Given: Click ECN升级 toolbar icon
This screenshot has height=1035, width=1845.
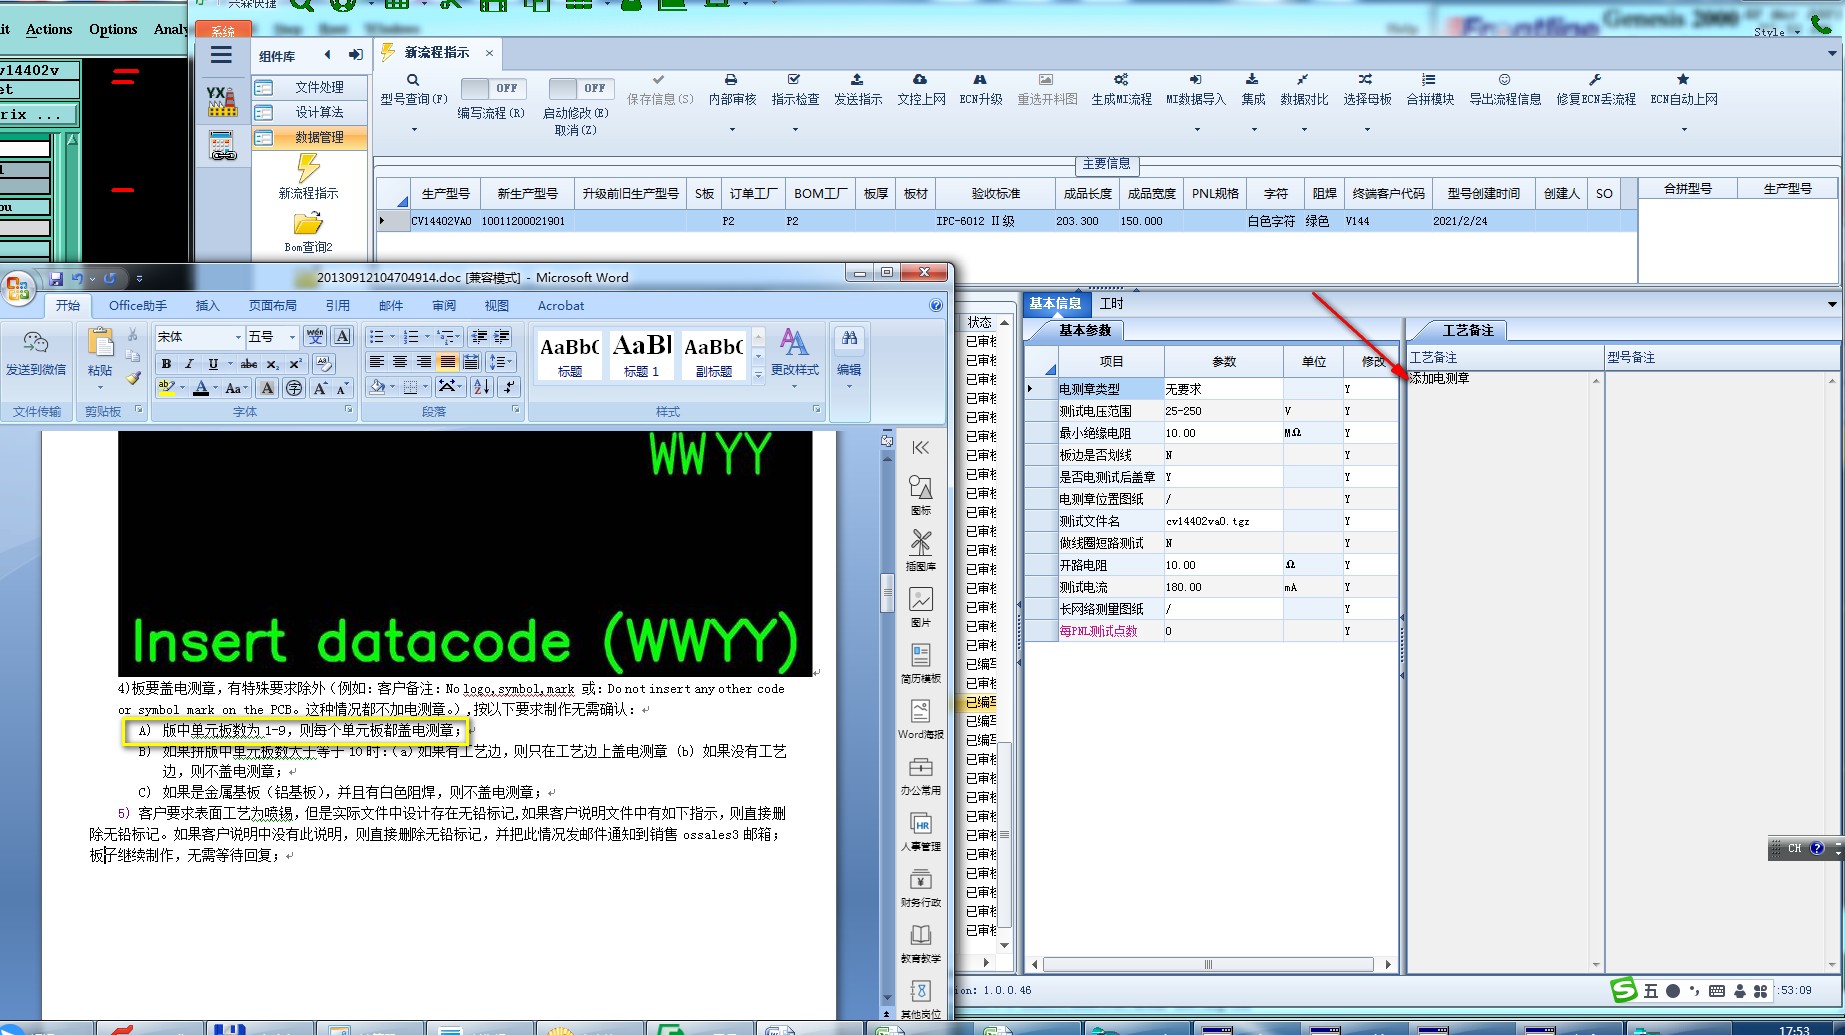Looking at the screenshot, I should click(x=980, y=80).
